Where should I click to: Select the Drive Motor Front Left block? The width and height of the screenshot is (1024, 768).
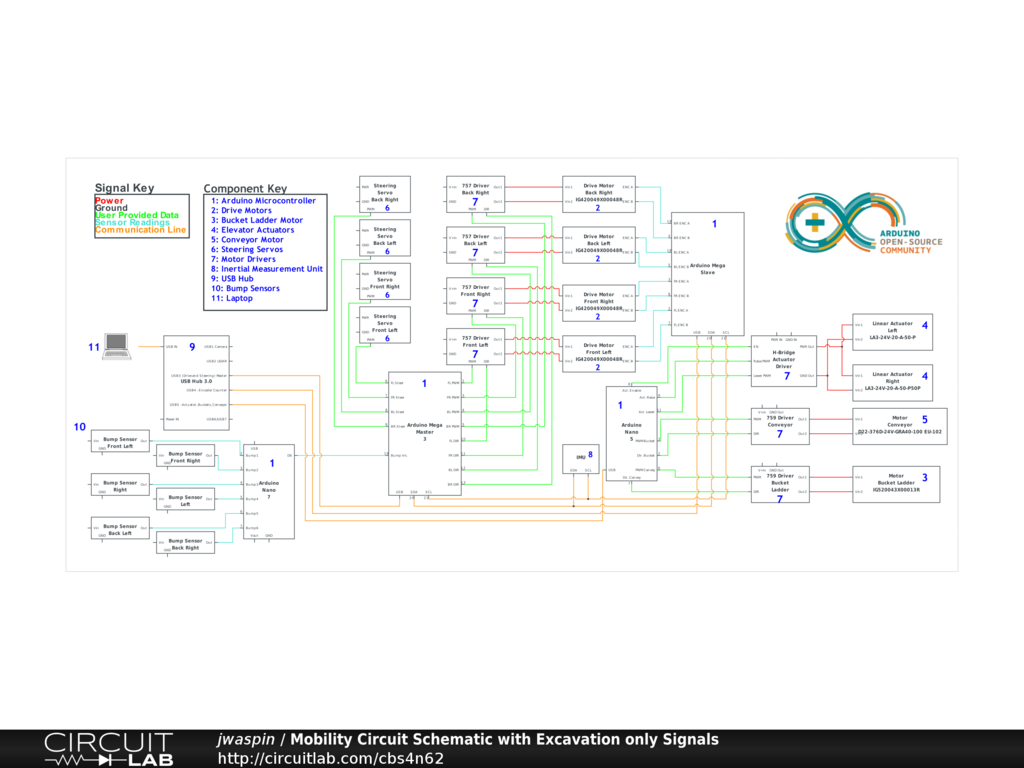[x=598, y=353]
